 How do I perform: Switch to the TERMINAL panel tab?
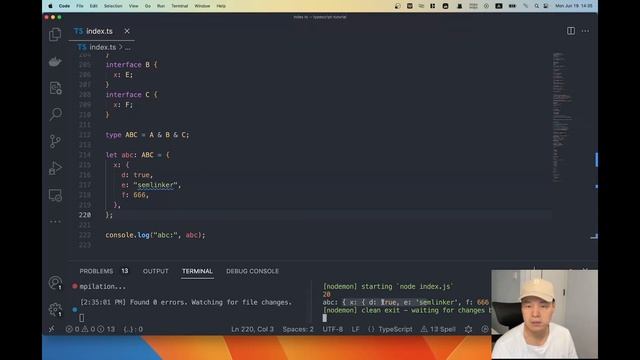pyautogui.click(x=197, y=271)
